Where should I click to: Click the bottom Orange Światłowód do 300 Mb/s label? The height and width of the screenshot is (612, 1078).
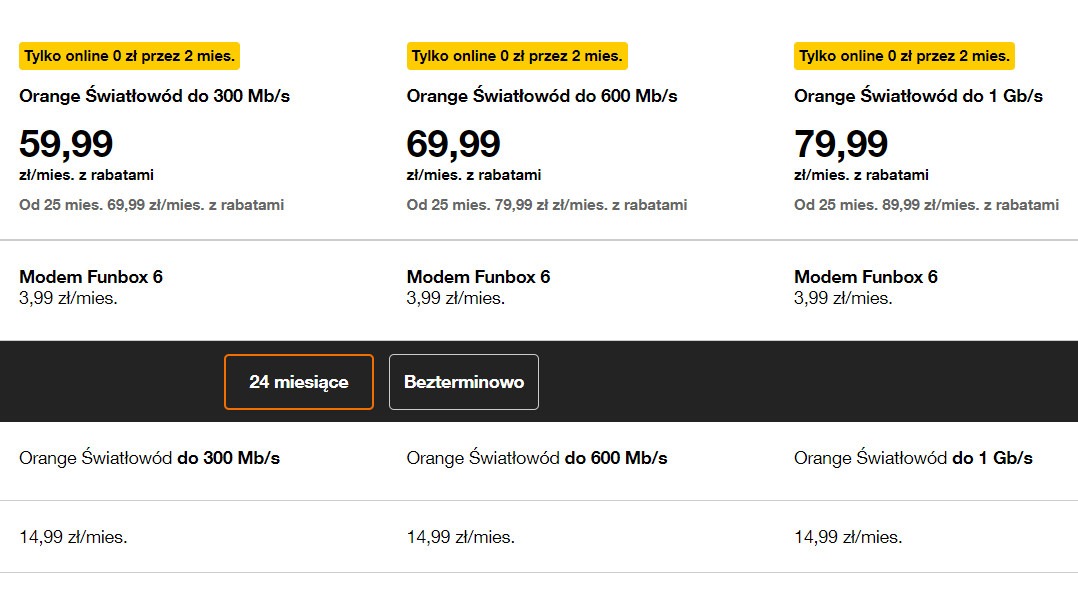point(151,456)
